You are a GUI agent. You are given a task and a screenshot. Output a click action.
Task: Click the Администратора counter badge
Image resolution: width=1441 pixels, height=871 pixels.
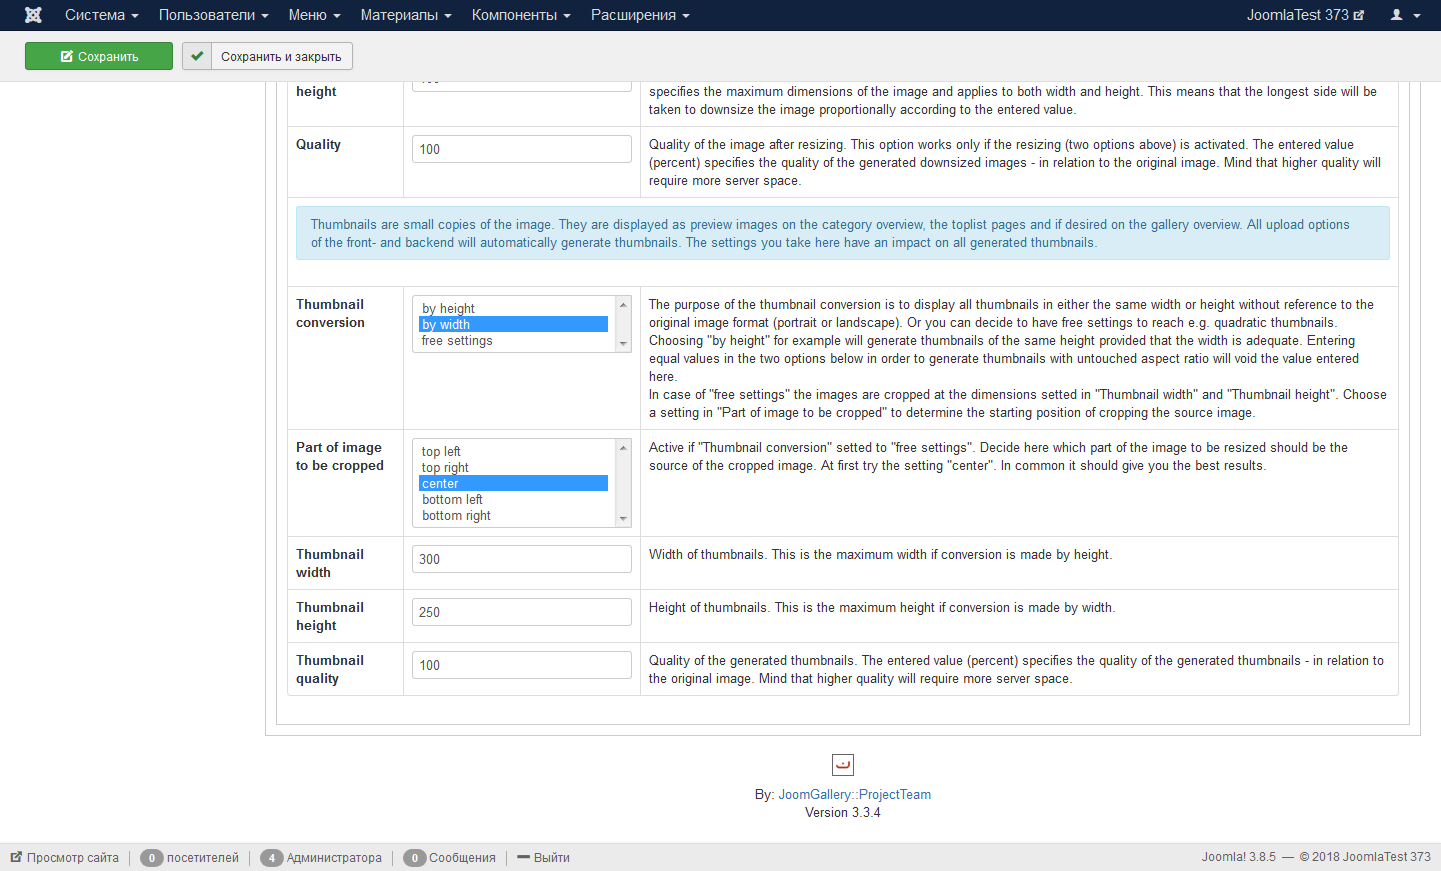271,858
